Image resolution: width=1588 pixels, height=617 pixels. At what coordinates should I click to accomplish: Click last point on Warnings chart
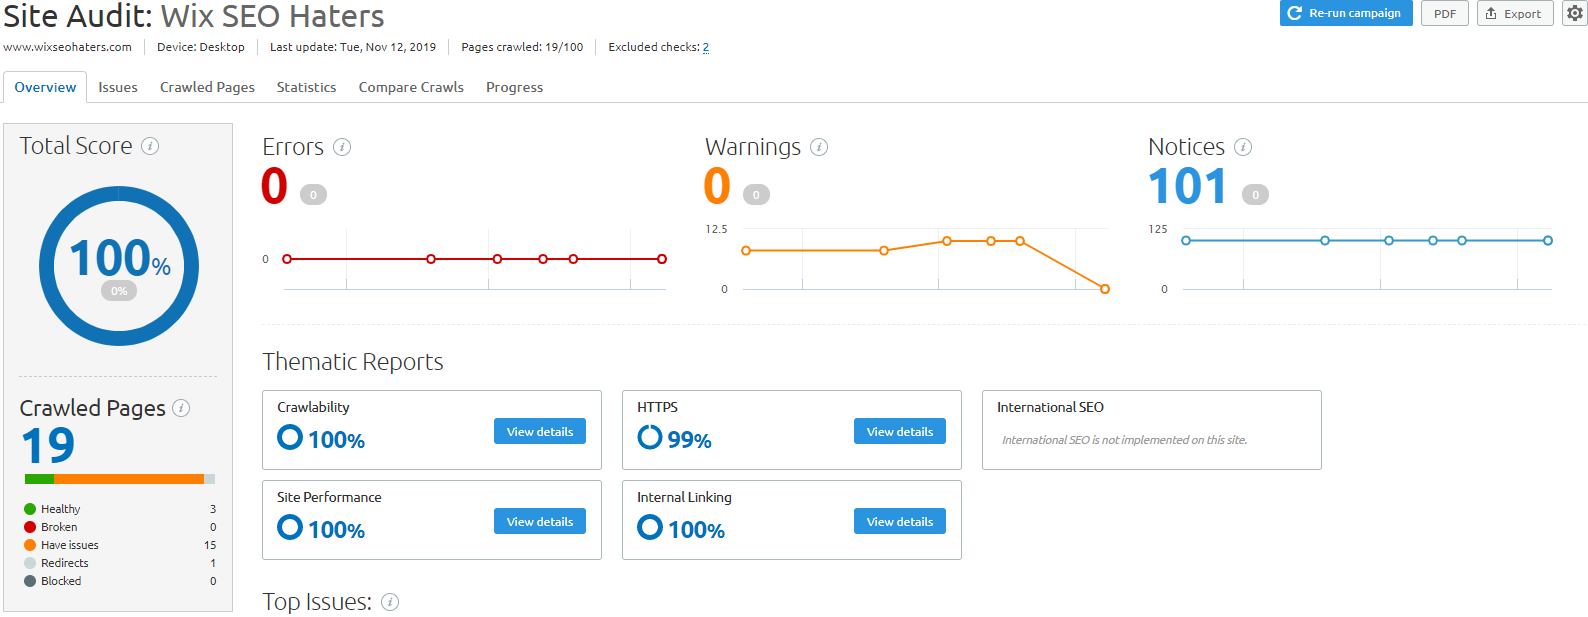pyautogui.click(x=1105, y=289)
